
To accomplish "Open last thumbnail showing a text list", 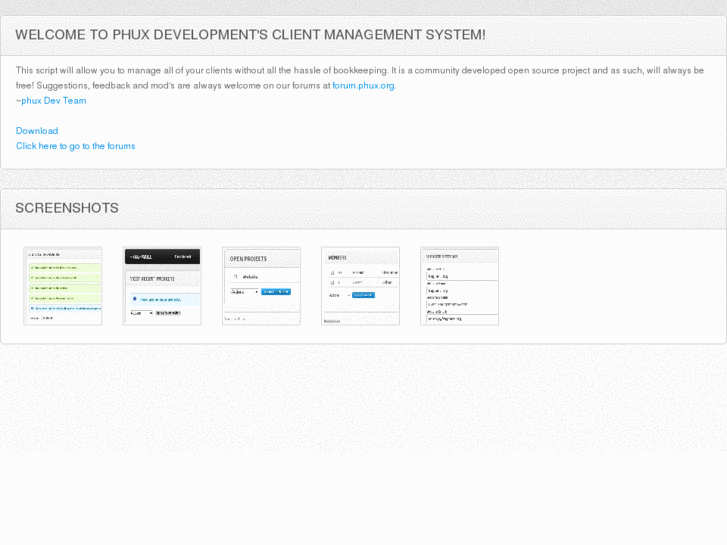I will click(459, 286).
